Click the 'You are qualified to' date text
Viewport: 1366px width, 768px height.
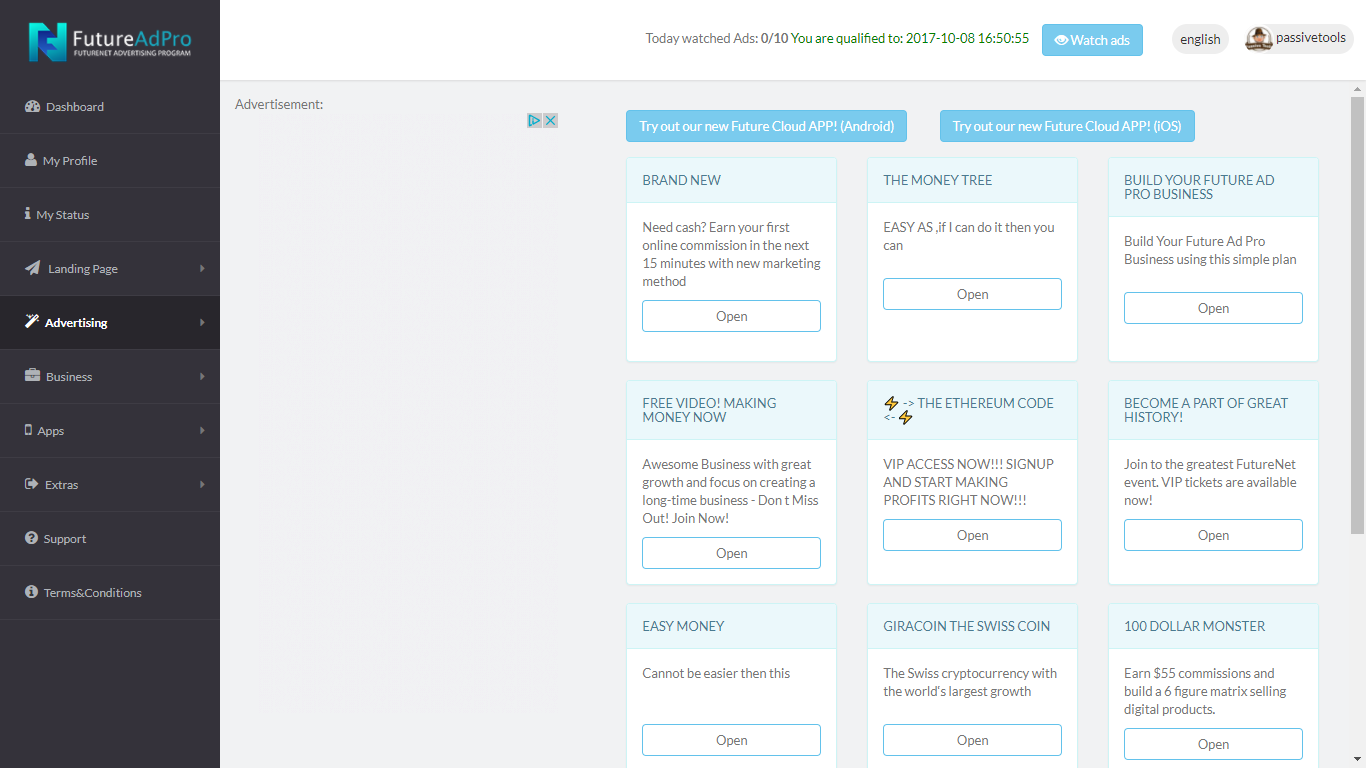pyautogui.click(x=910, y=39)
